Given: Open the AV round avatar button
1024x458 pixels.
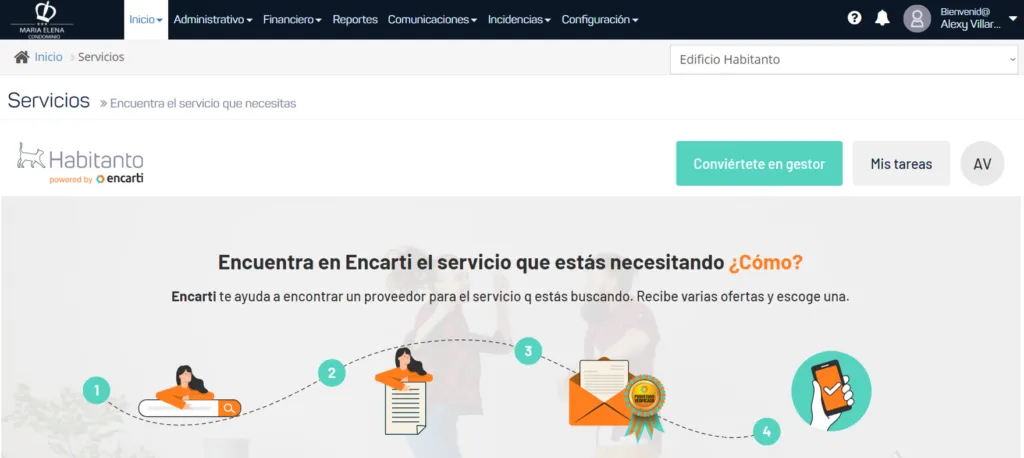Looking at the screenshot, I should 982,163.
